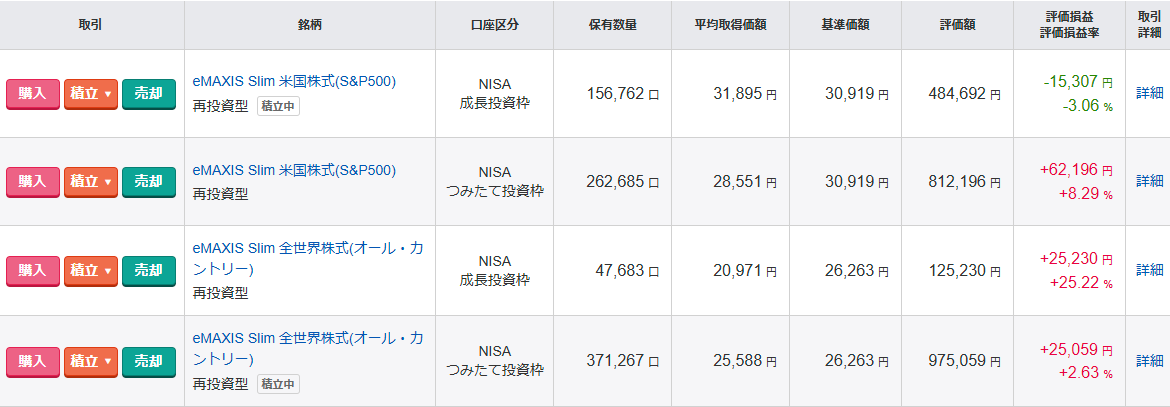
Task: Click 売却 for オール・カントリー 成長投資枠 row
Action: pos(148,270)
